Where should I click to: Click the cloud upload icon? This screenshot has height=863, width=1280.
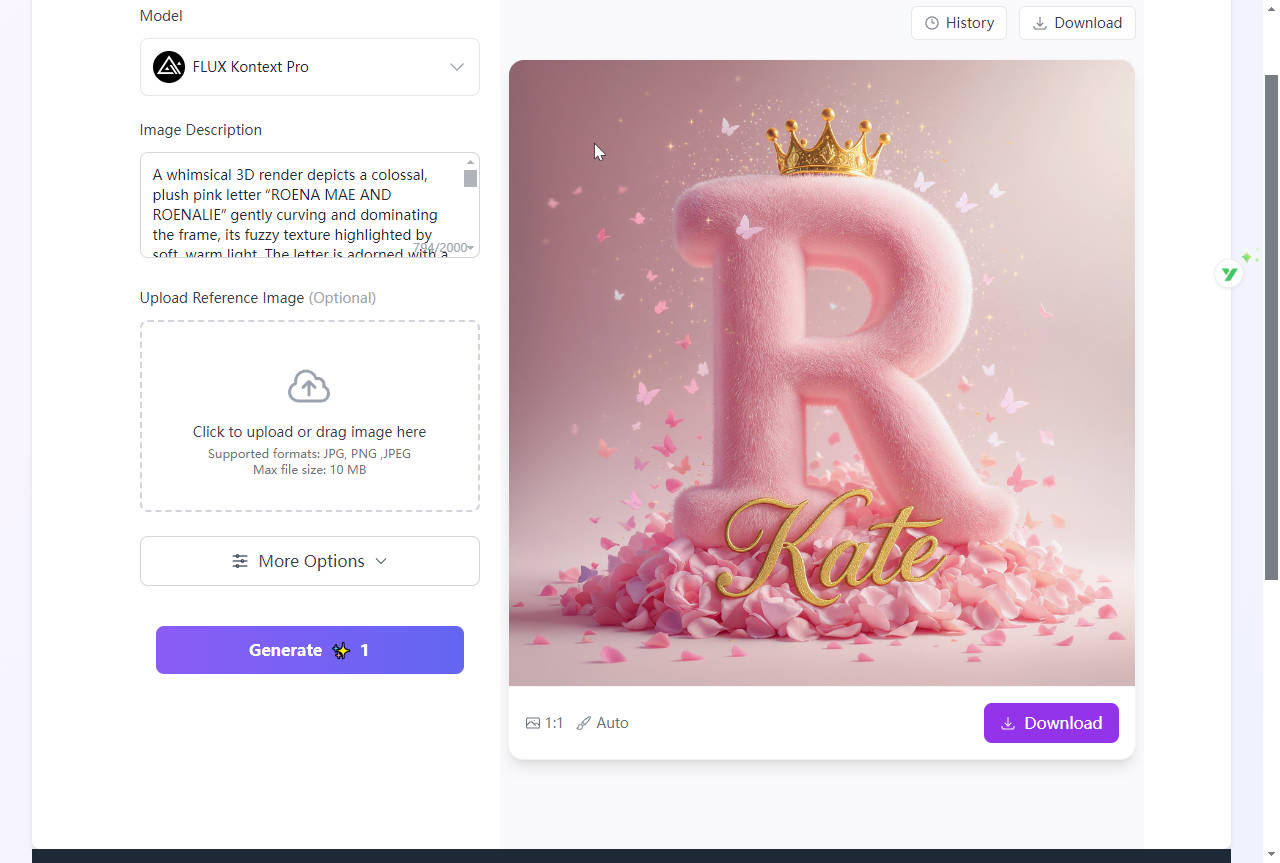pos(309,387)
